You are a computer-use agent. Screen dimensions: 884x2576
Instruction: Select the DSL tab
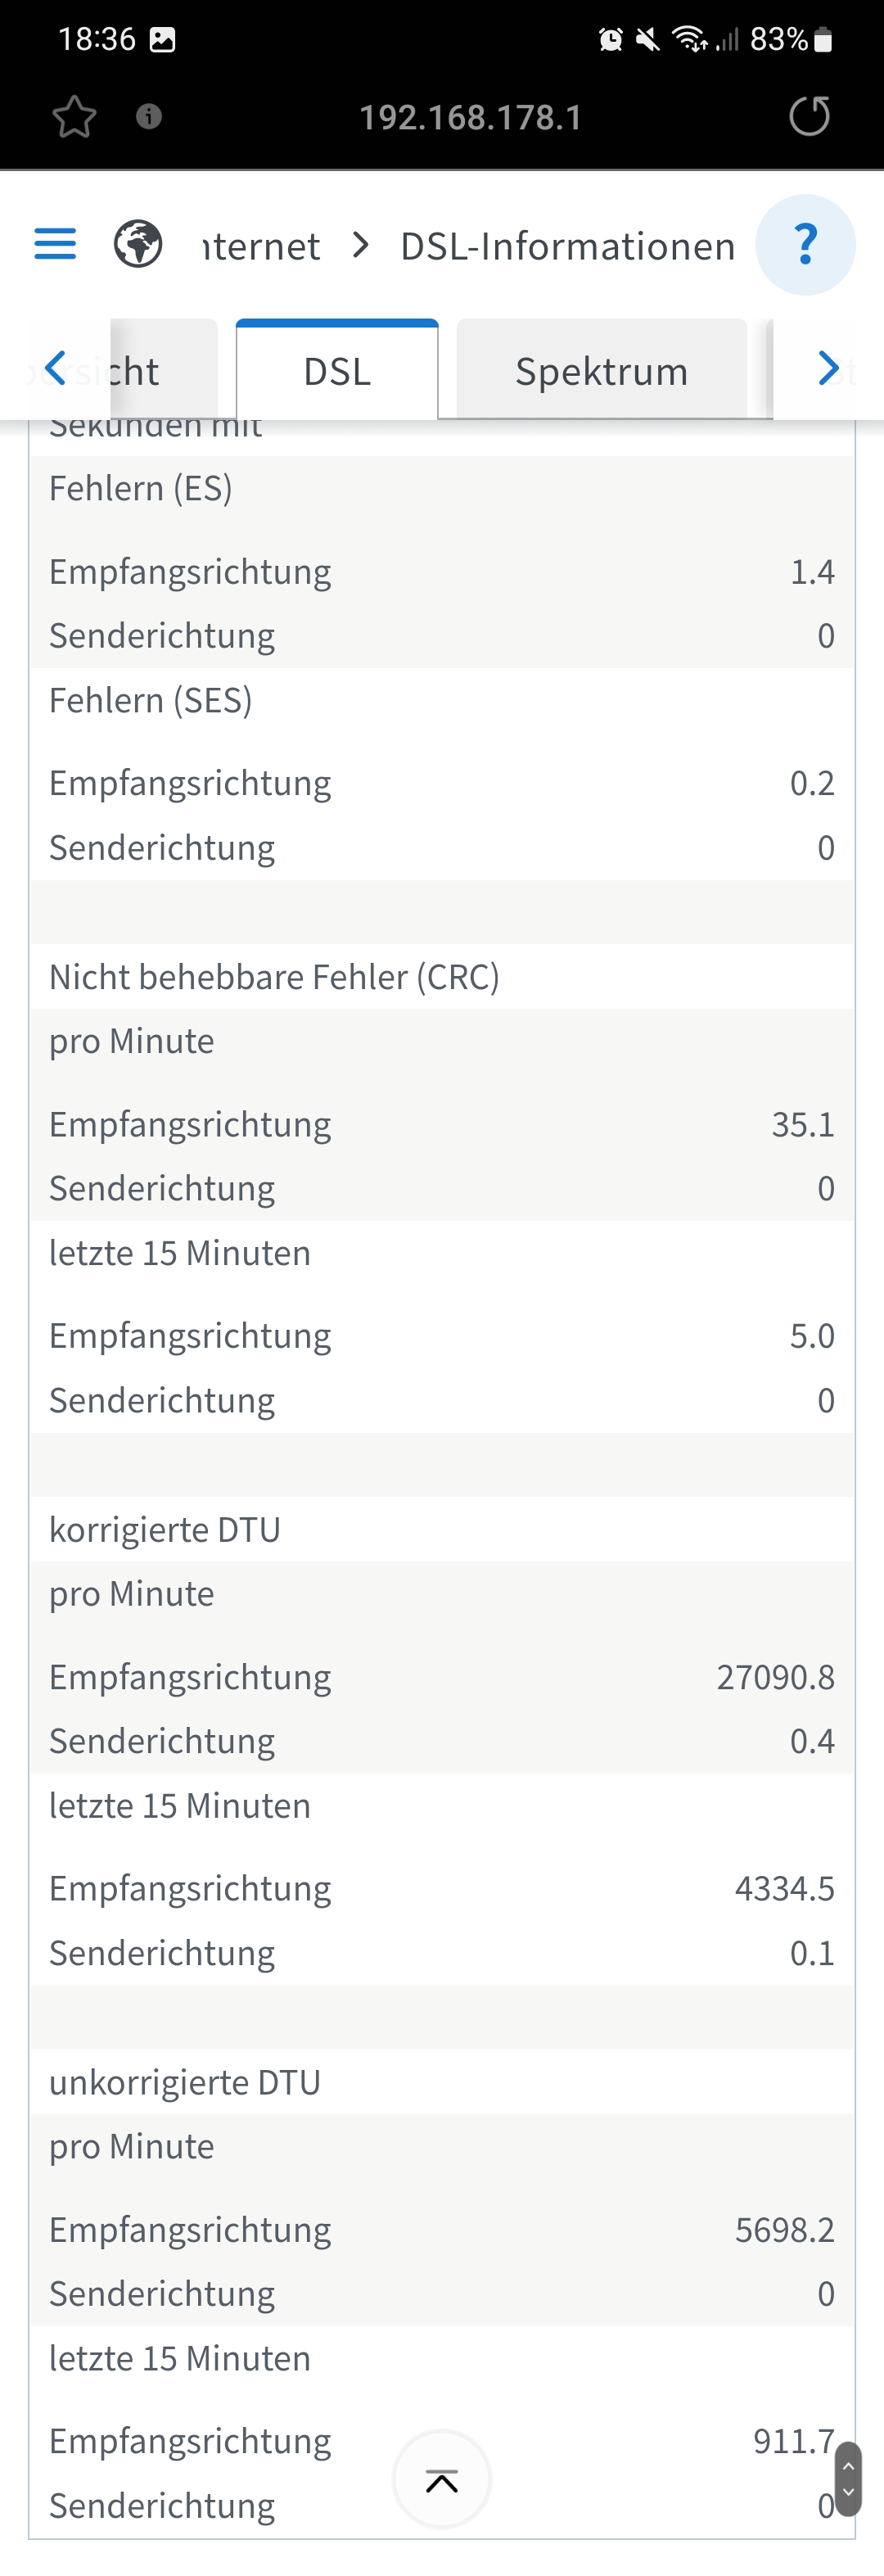tap(337, 371)
